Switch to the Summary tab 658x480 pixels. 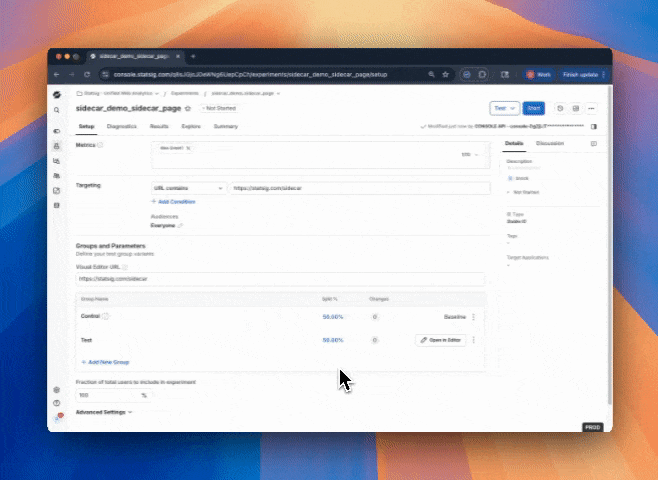(225, 127)
